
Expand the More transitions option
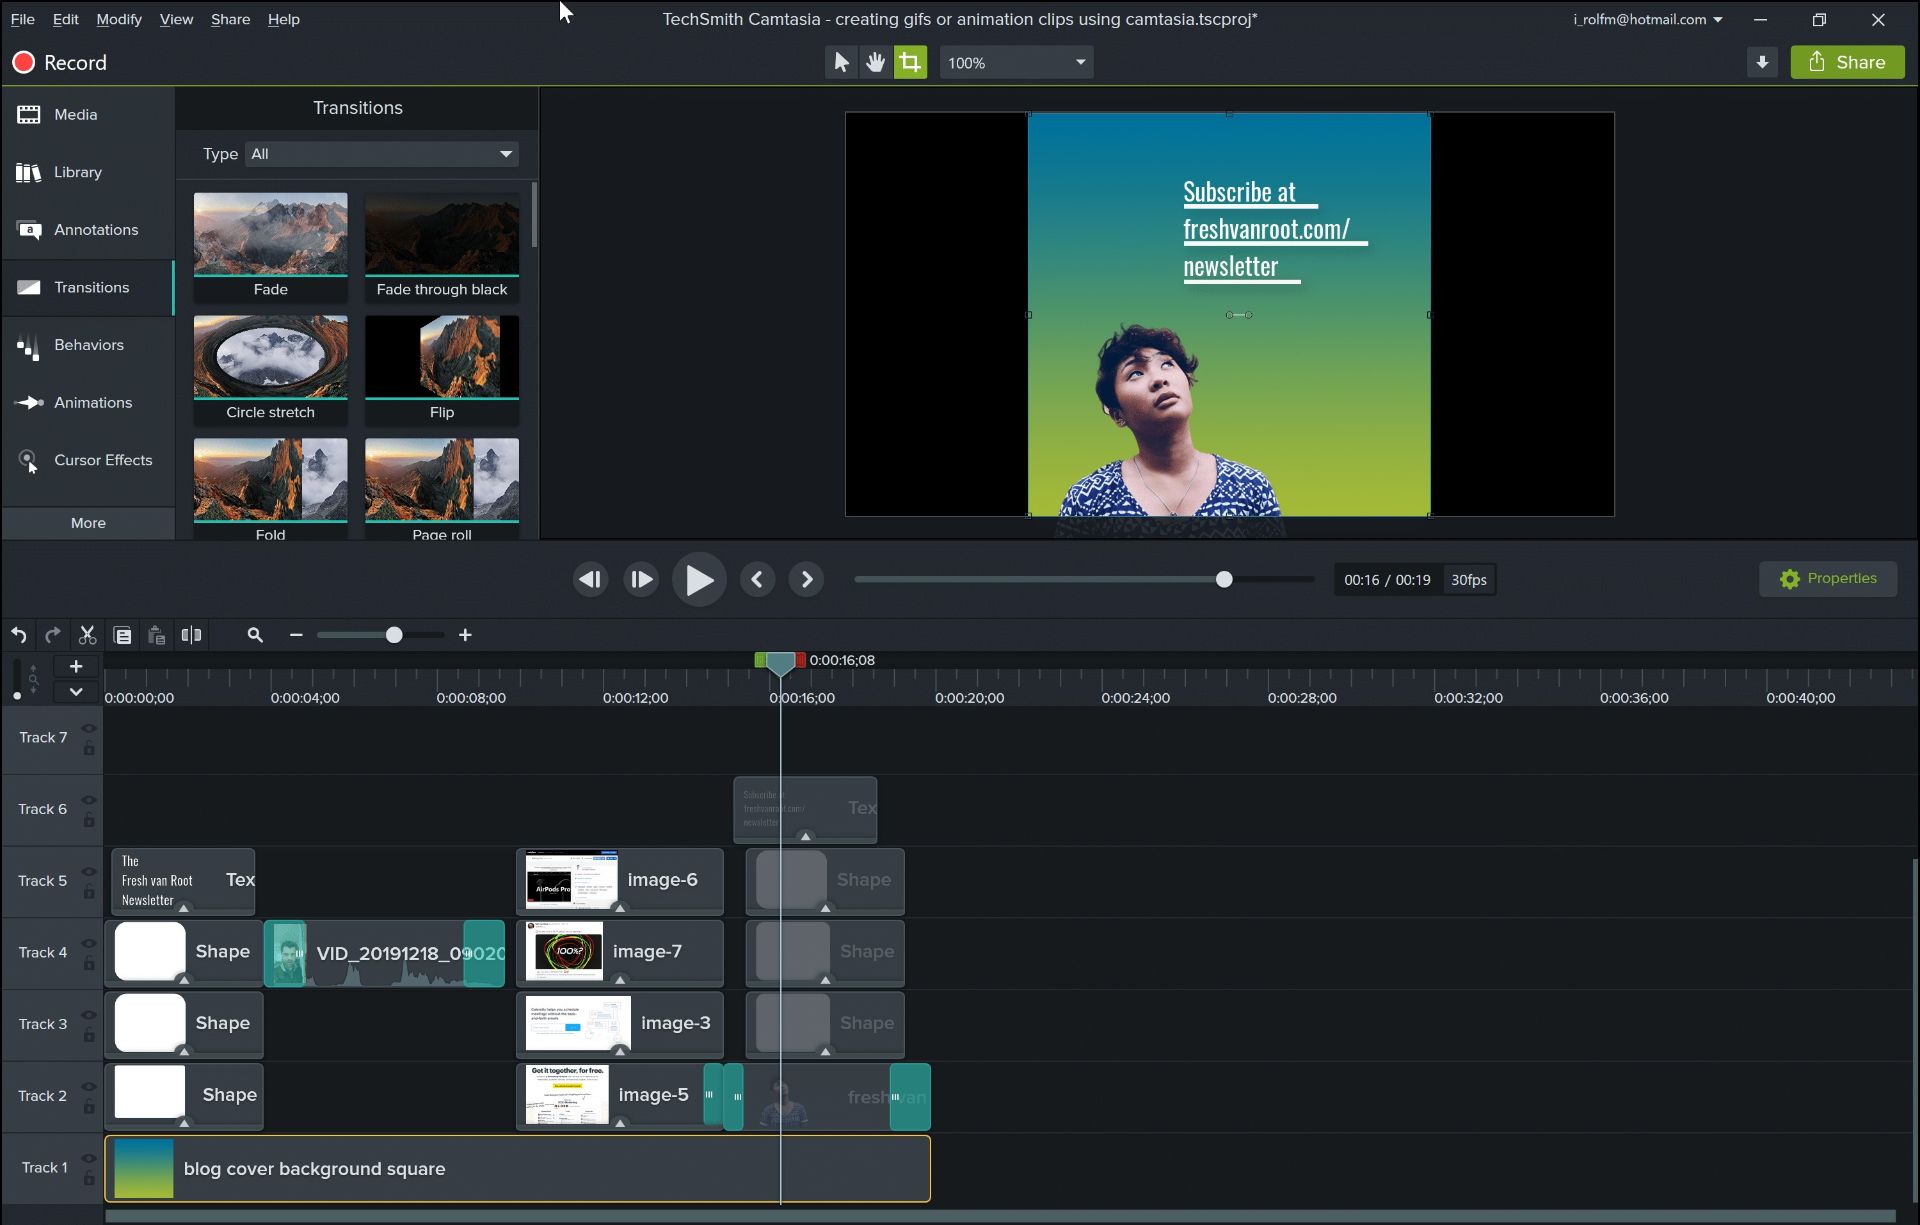point(87,522)
